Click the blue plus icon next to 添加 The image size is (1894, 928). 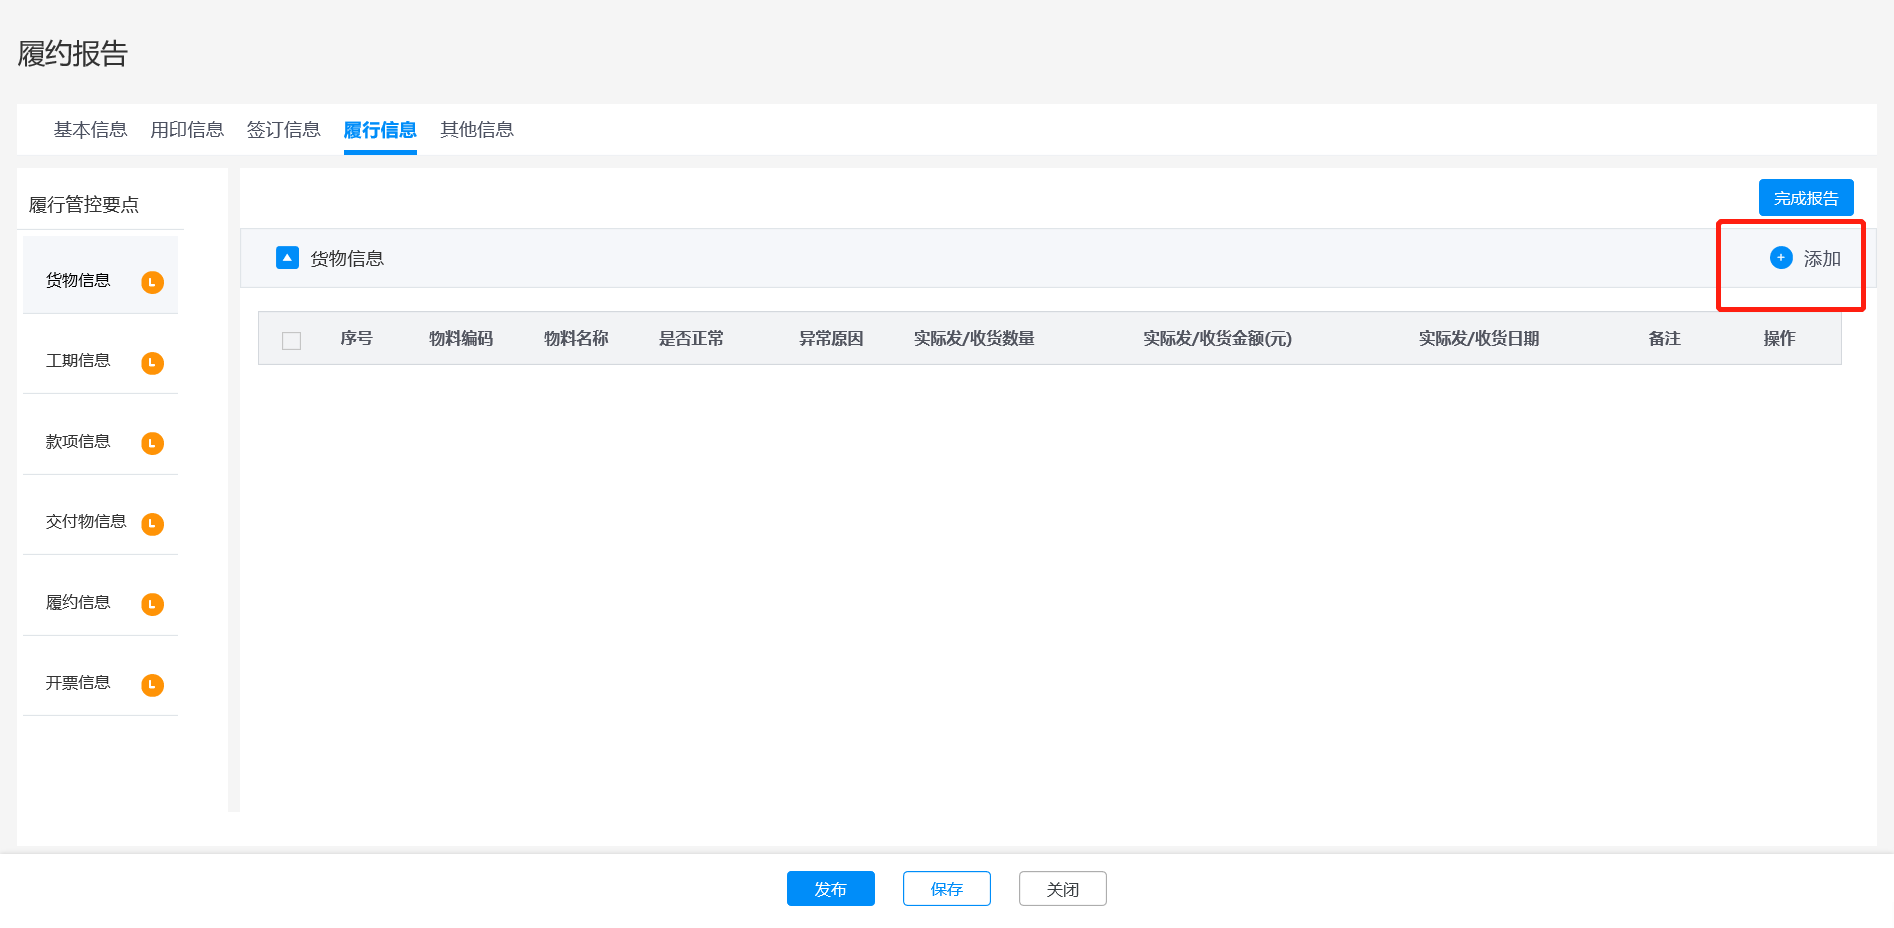1780,258
